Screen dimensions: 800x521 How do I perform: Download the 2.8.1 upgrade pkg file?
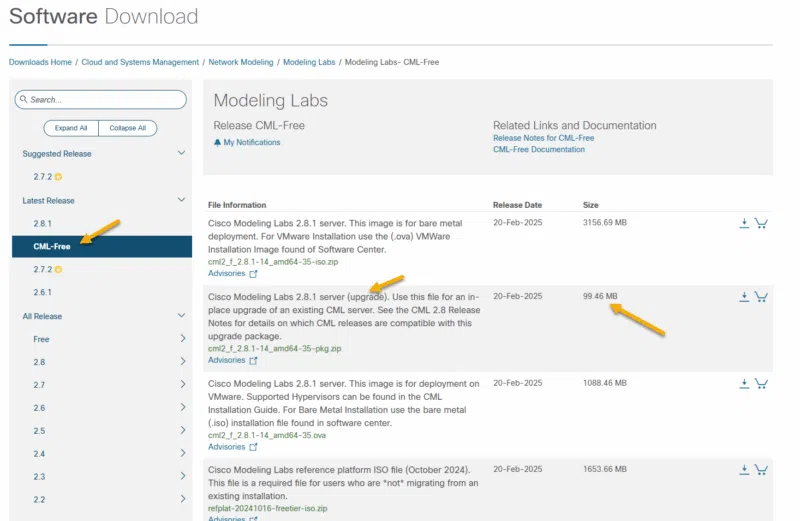click(744, 297)
